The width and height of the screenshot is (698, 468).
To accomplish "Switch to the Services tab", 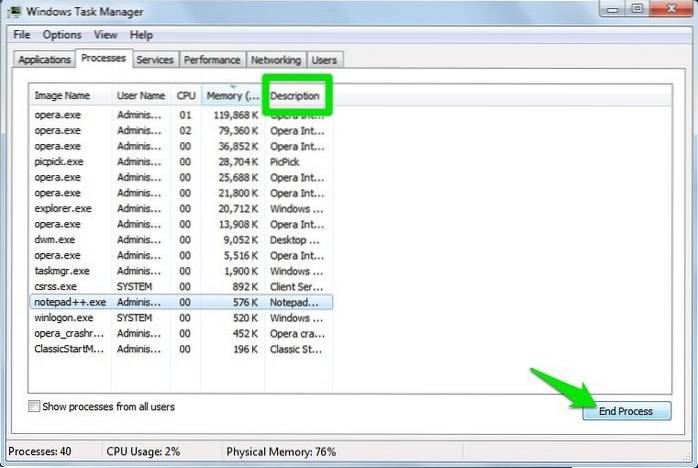I will pyautogui.click(x=155, y=60).
